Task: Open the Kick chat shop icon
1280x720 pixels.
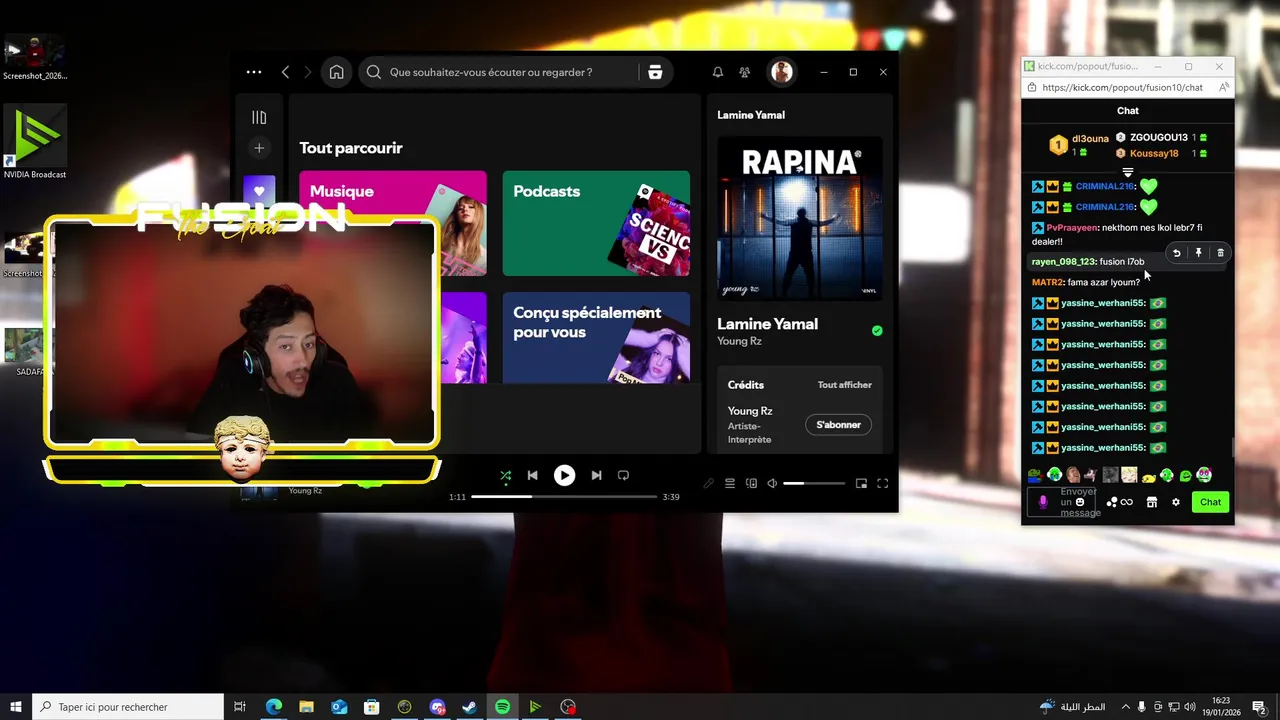Action: (x=1152, y=502)
